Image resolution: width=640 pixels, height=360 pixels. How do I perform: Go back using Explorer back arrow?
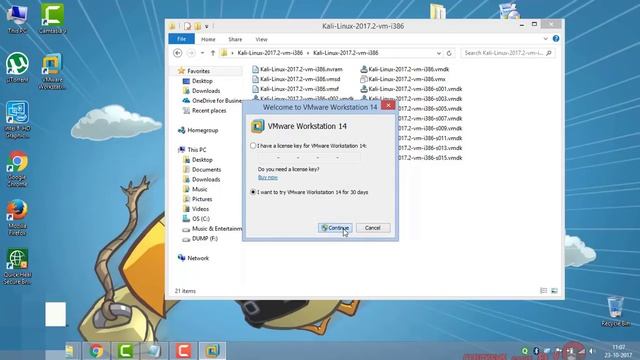click(x=178, y=53)
